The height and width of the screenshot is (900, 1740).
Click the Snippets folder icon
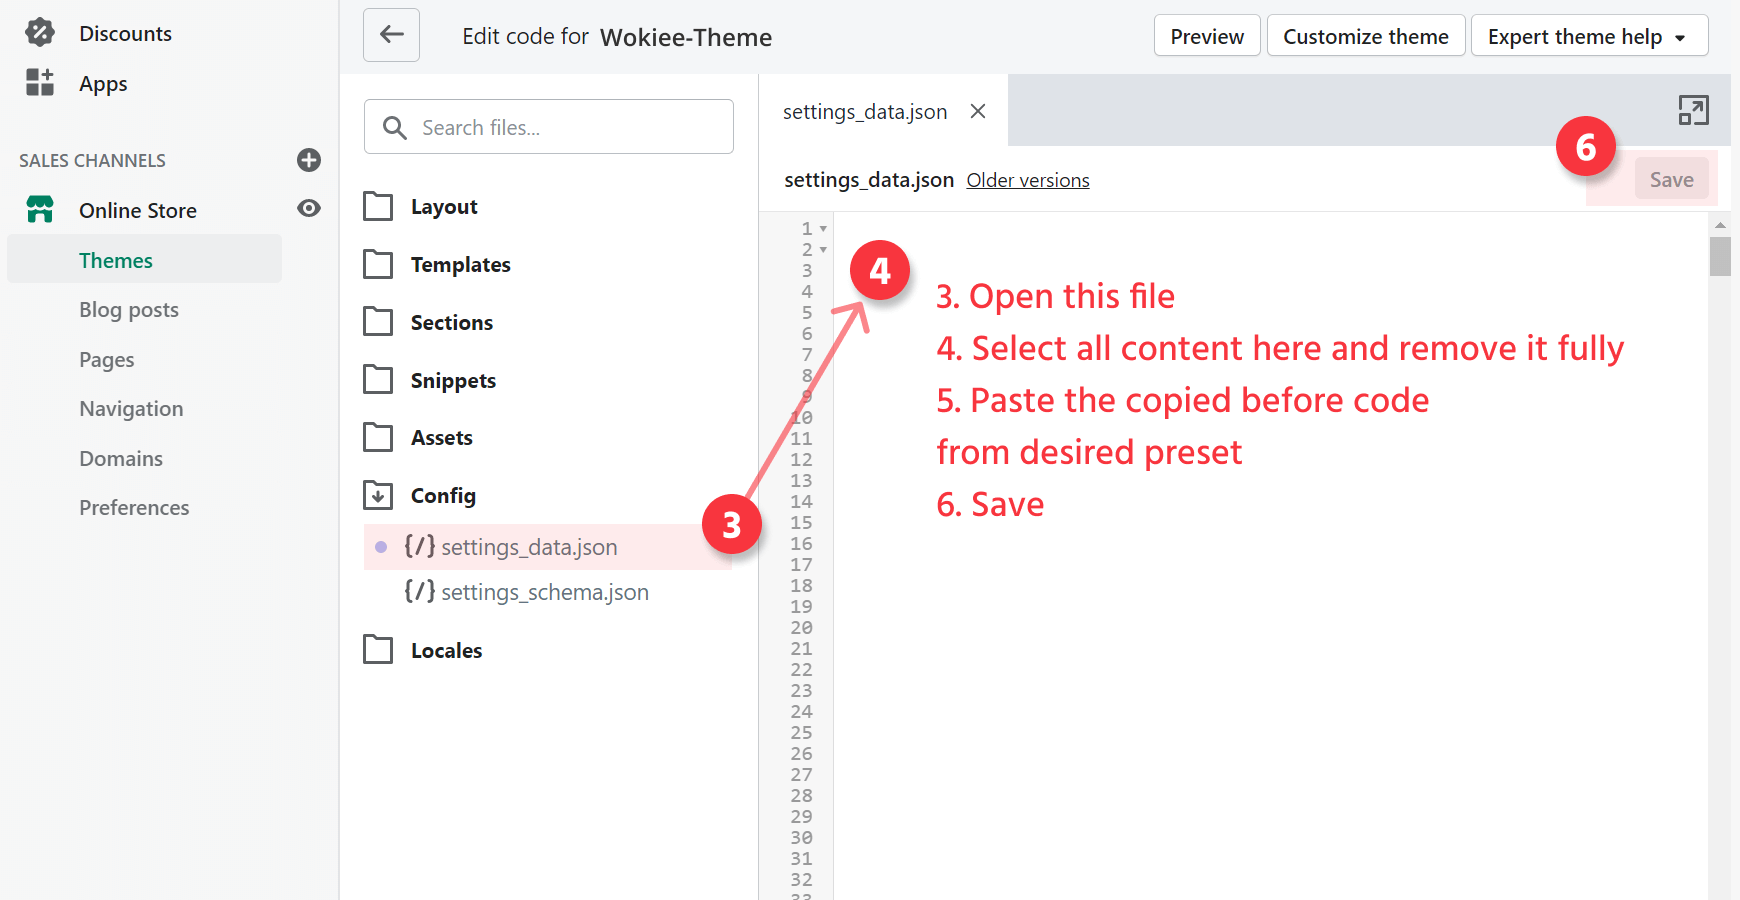coord(378,380)
